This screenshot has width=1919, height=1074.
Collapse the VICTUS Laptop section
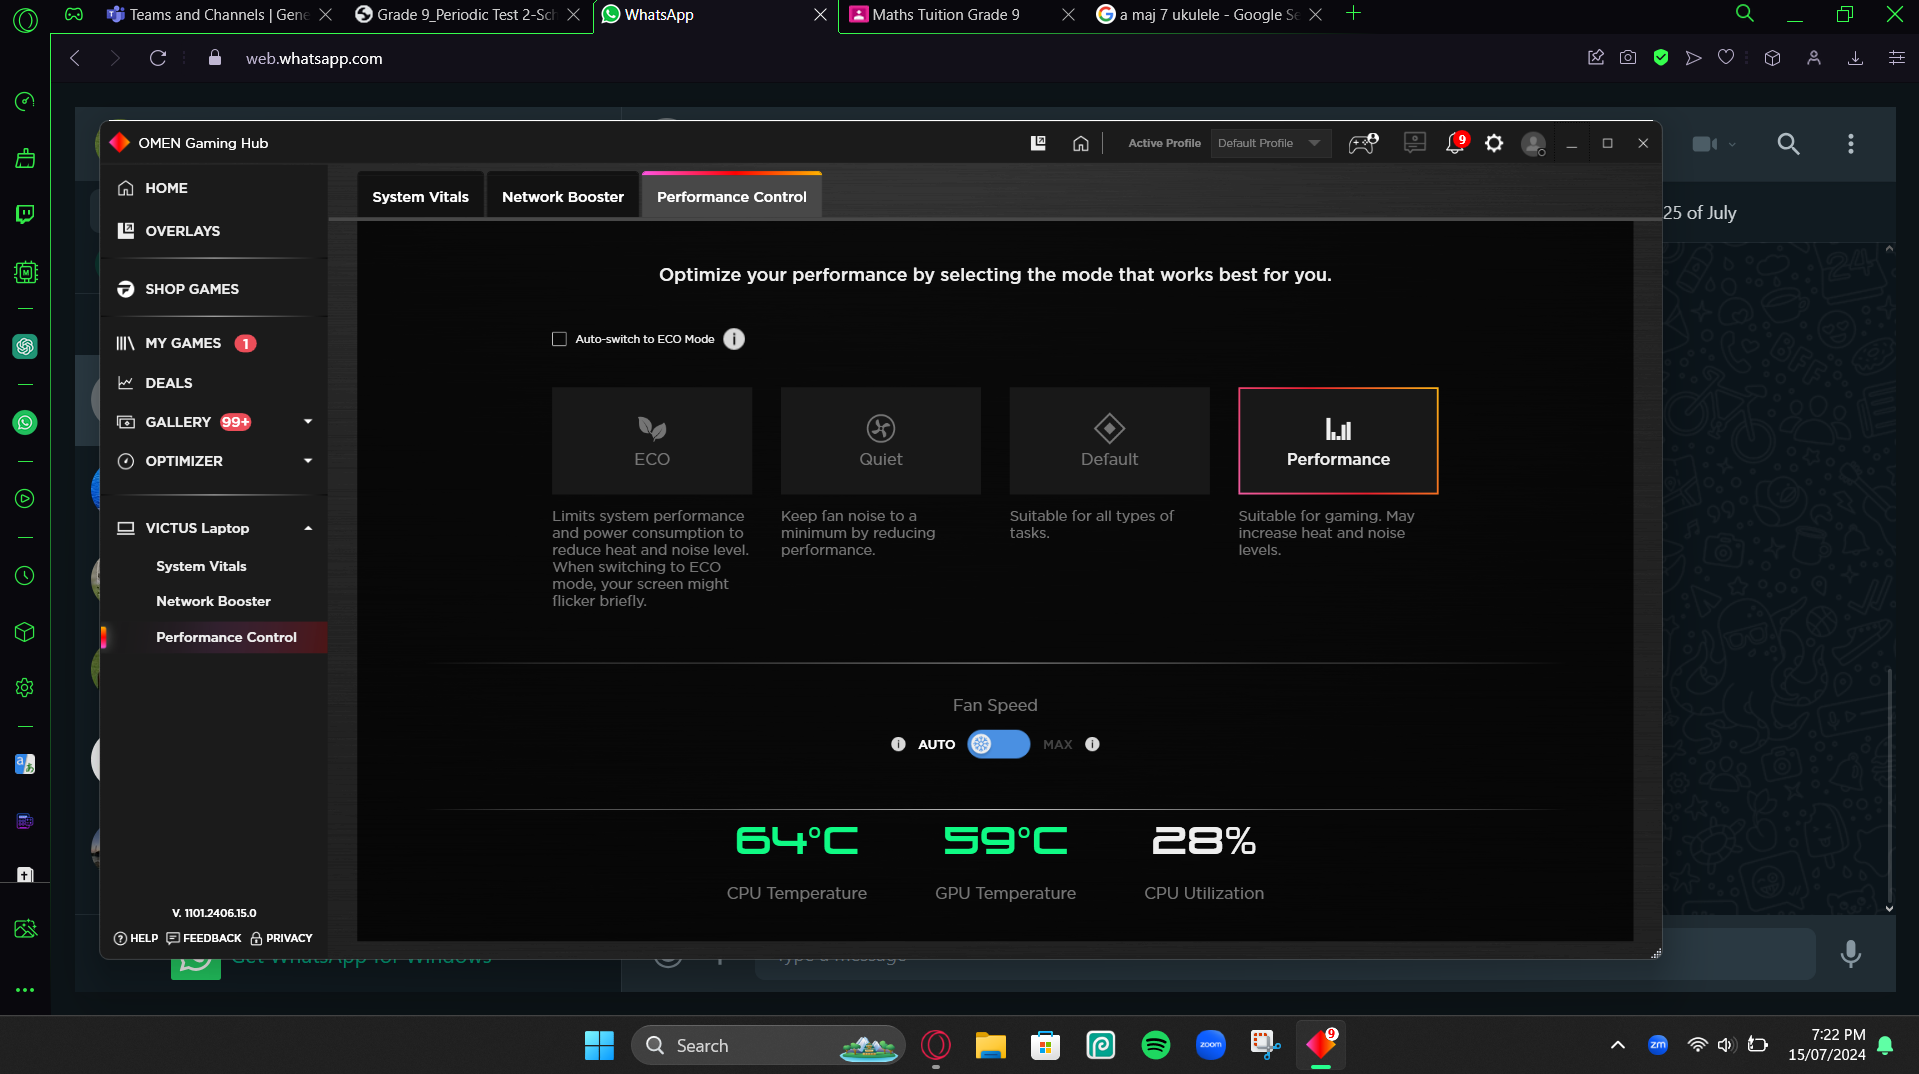[x=308, y=528]
